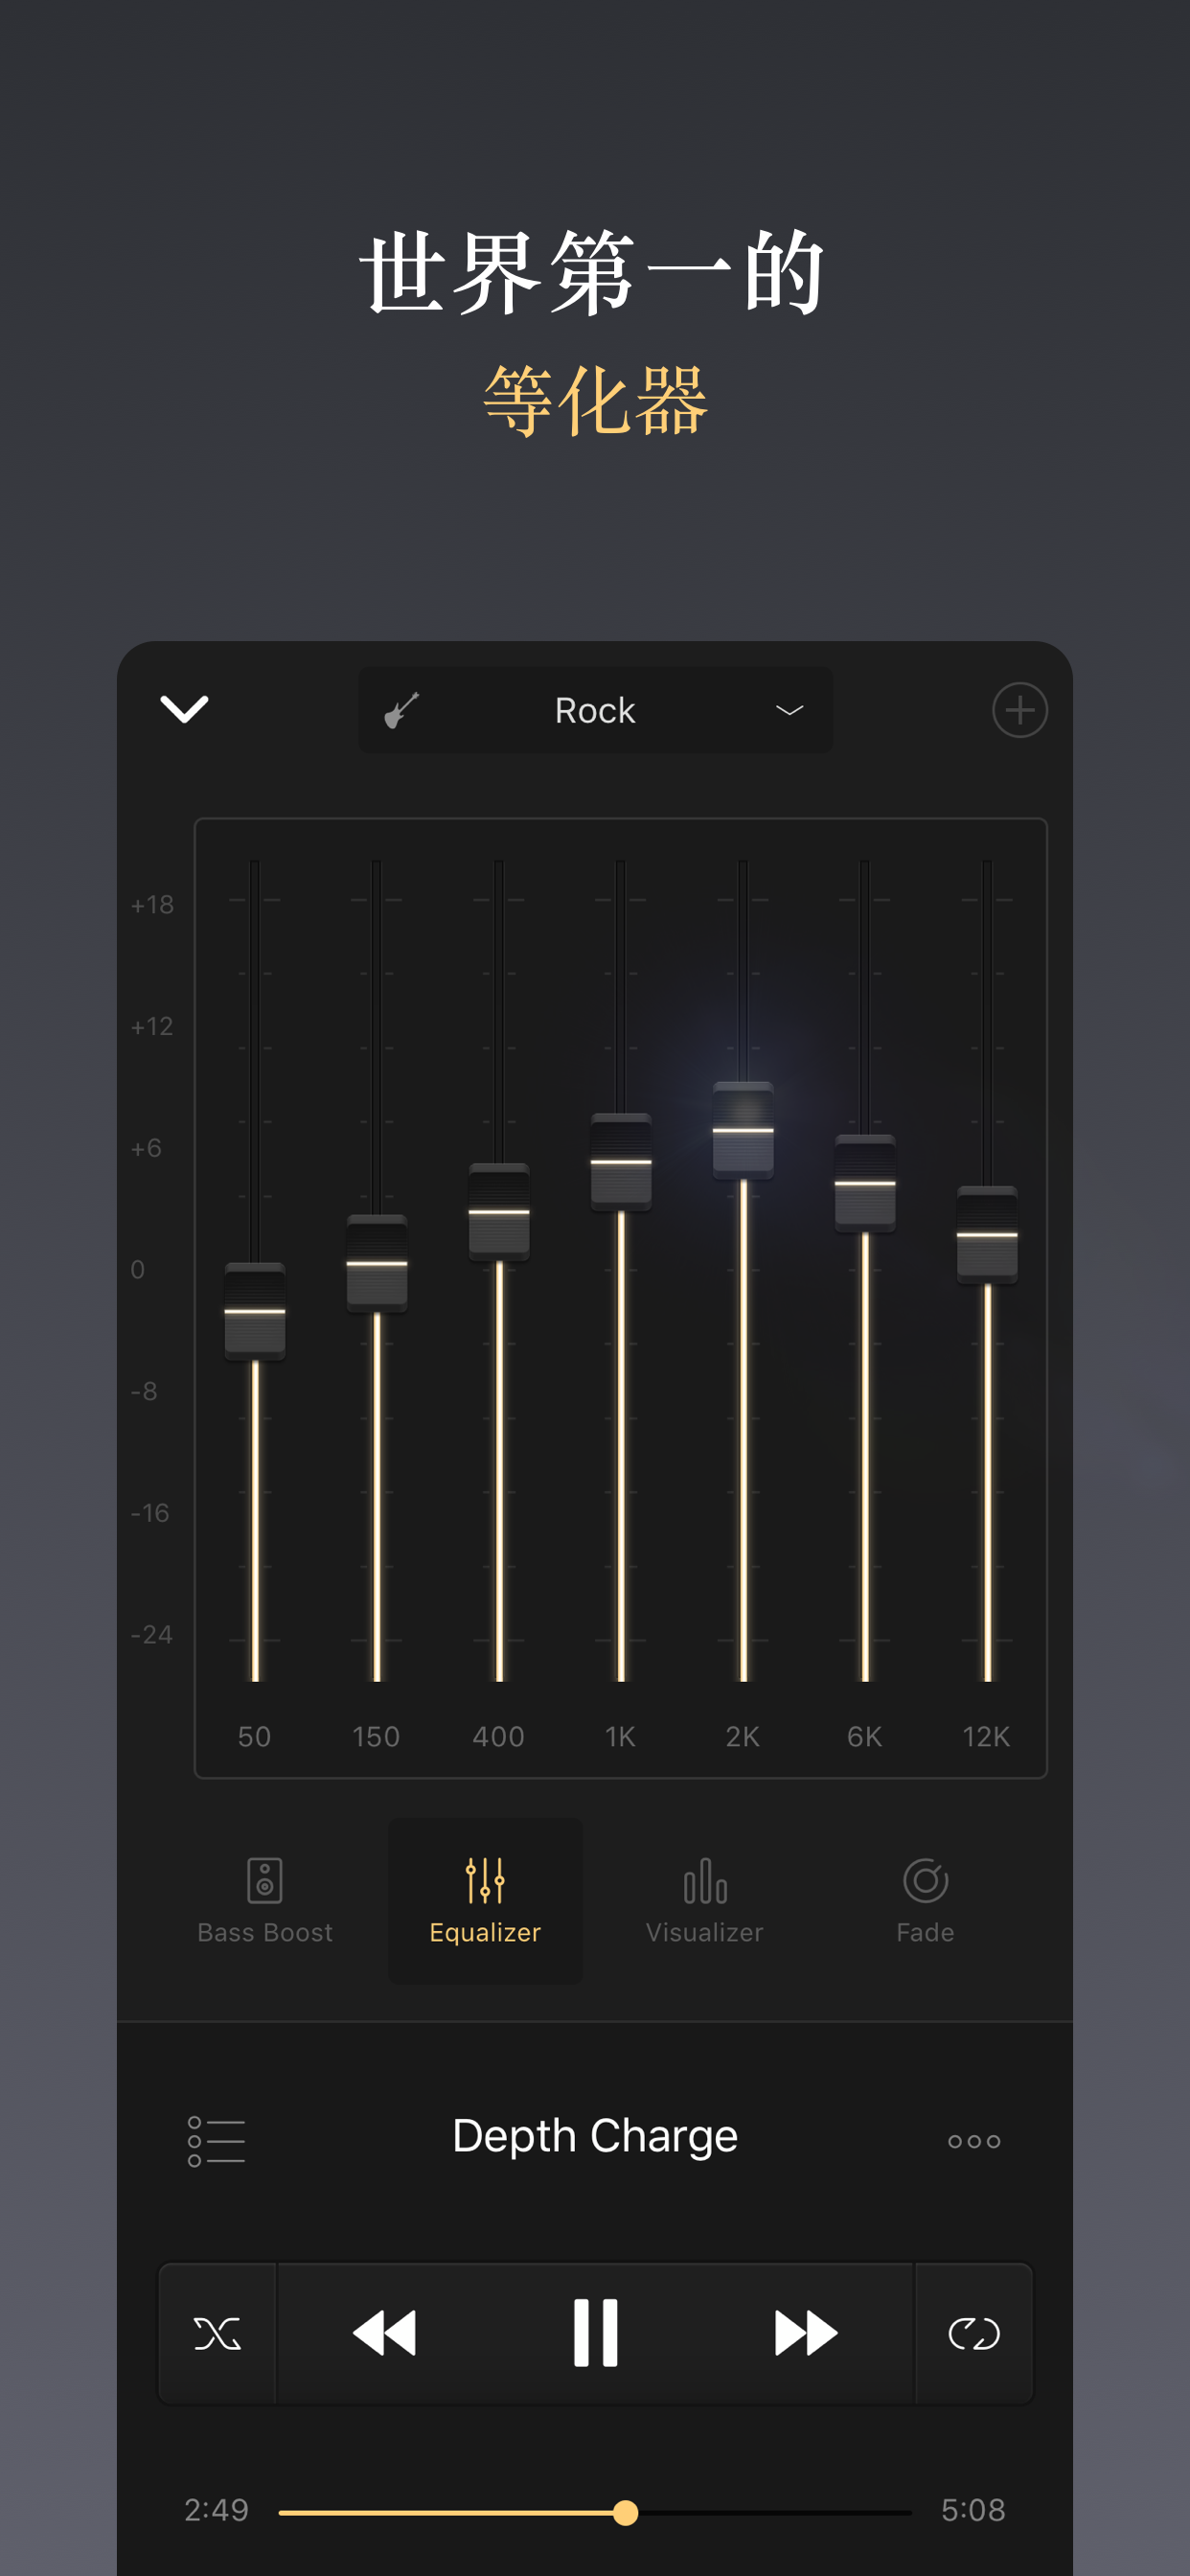The height and width of the screenshot is (2576, 1190).
Task: Click the -16 gain scale label
Action: tap(150, 1514)
